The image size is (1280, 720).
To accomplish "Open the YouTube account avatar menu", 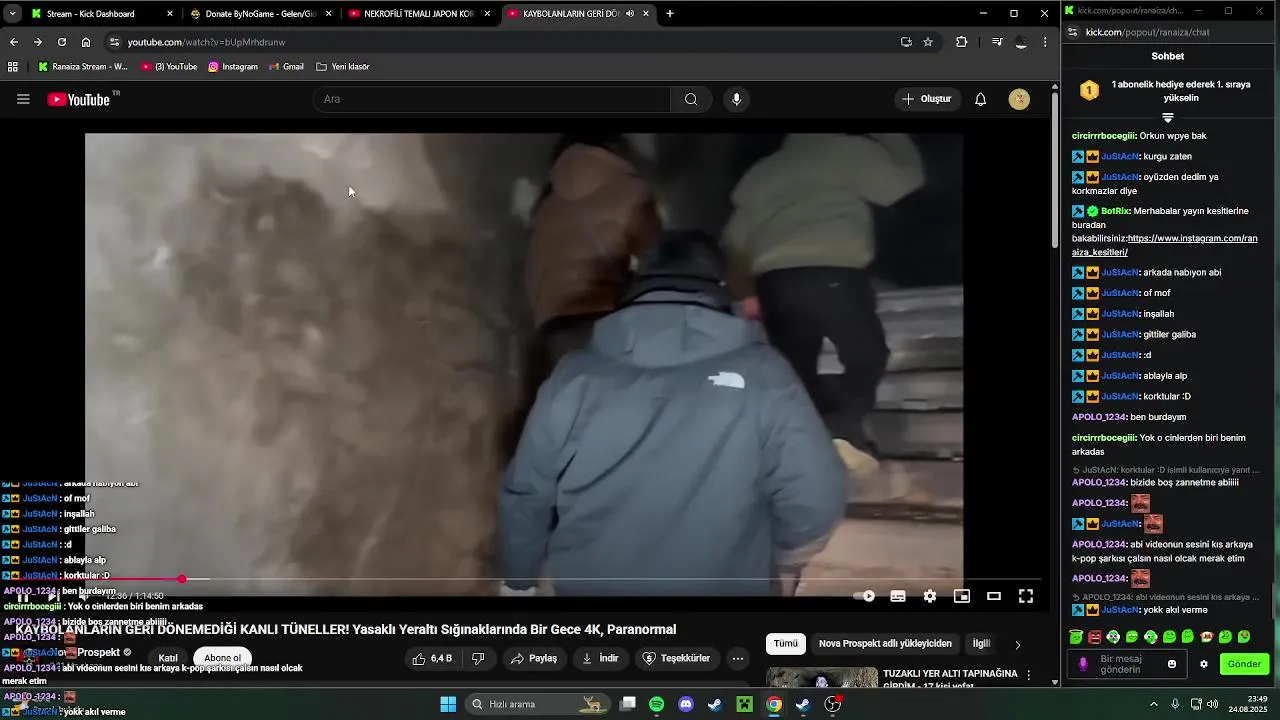I will click(x=1019, y=99).
